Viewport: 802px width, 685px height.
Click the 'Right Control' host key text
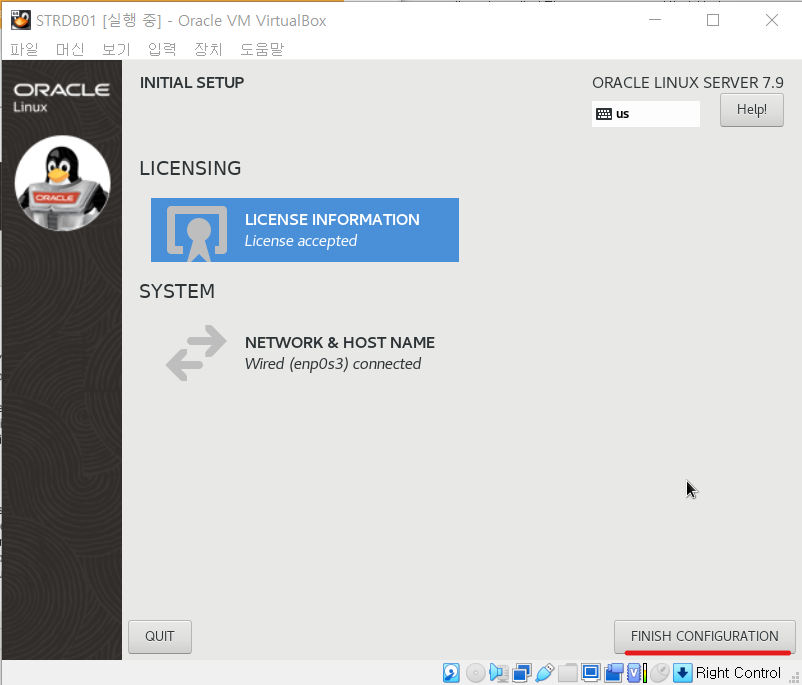click(x=739, y=673)
